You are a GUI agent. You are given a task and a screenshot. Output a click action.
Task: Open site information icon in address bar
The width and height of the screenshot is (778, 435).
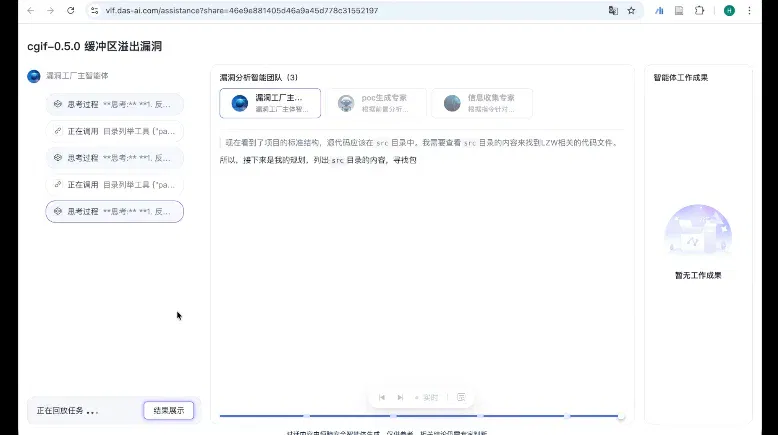point(94,10)
